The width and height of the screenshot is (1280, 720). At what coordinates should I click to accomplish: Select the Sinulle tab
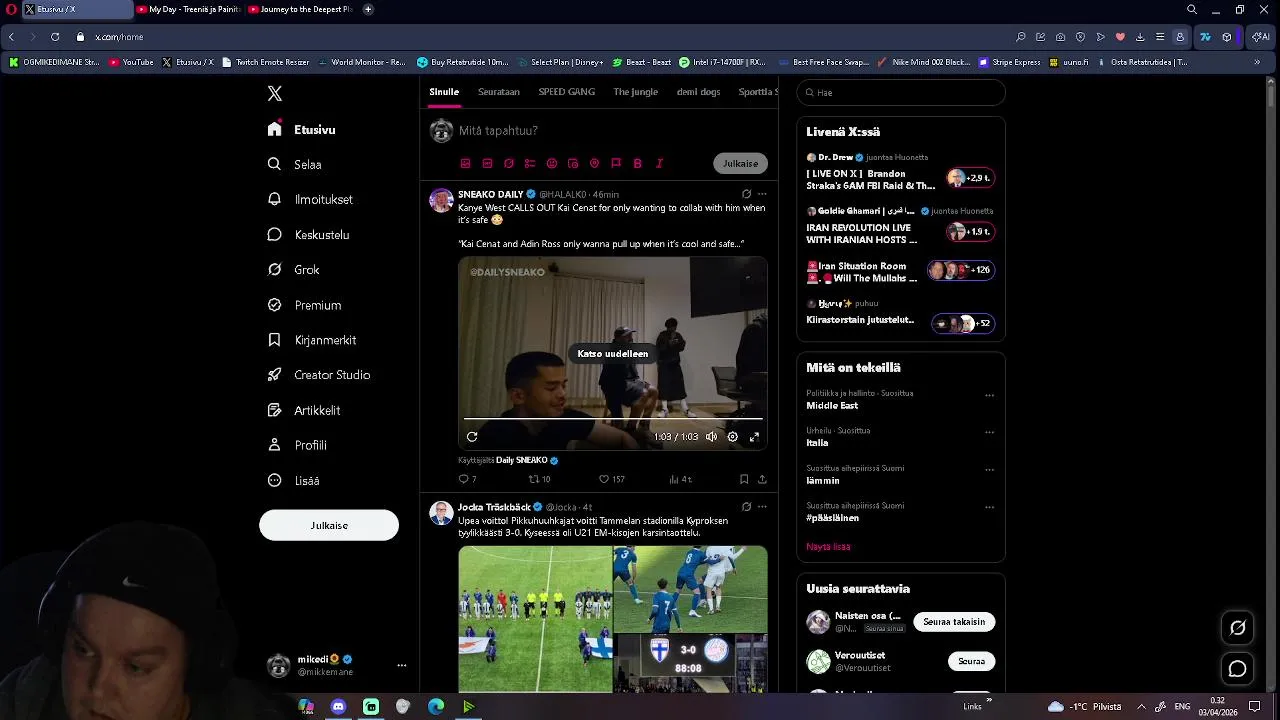pyautogui.click(x=444, y=92)
